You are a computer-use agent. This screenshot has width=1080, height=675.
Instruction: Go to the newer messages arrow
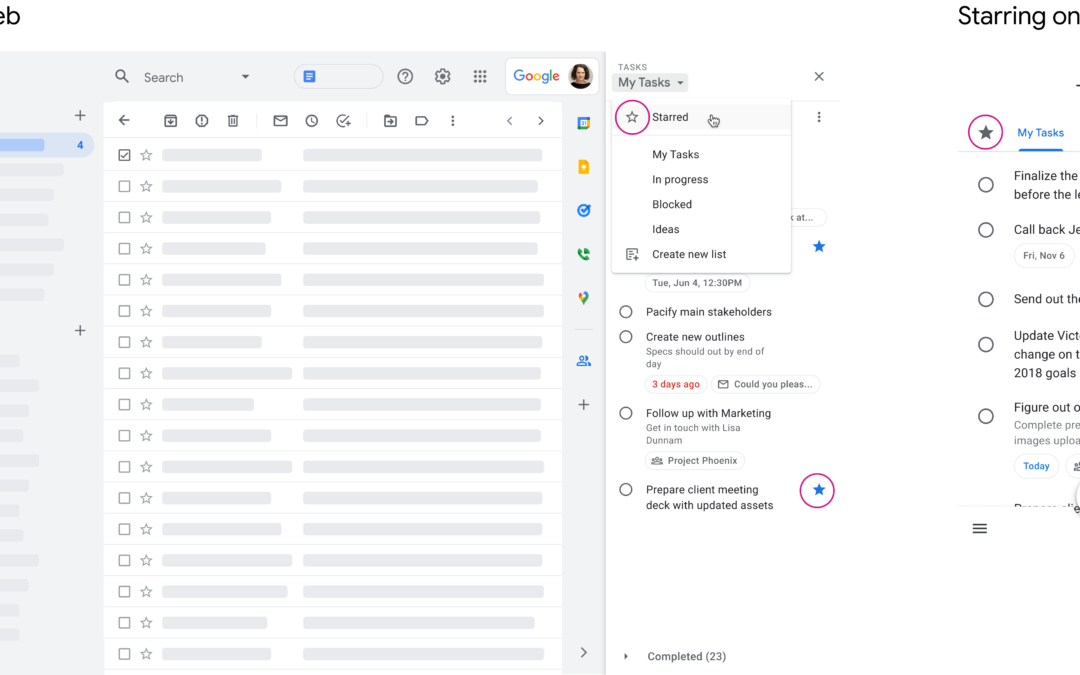point(510,121)
